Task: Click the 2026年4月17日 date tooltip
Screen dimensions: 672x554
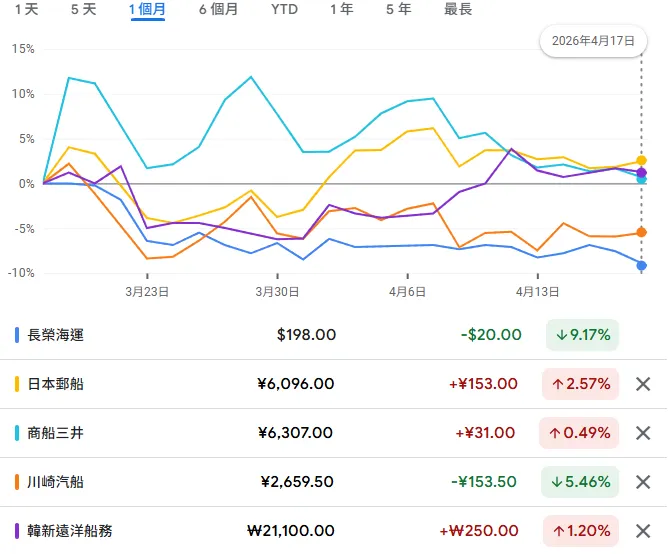Action: click(x=594, y=41)
